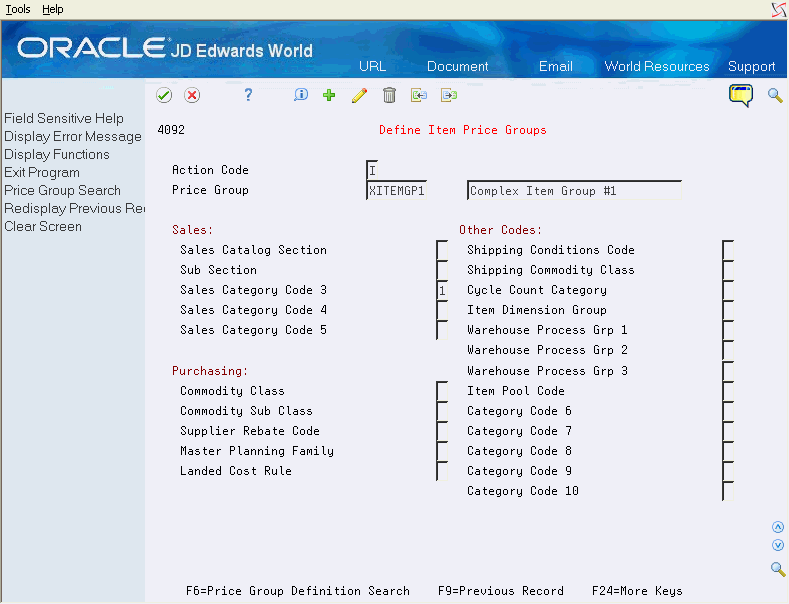Focus the Warehouse Process Grp 2 field
The height and width of the screenshot is (604, 789).
[728, 350]
